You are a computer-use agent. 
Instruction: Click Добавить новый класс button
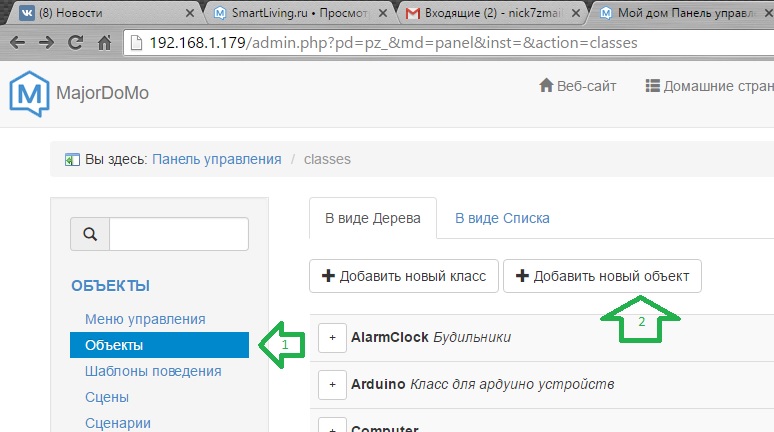coord(404,276)
